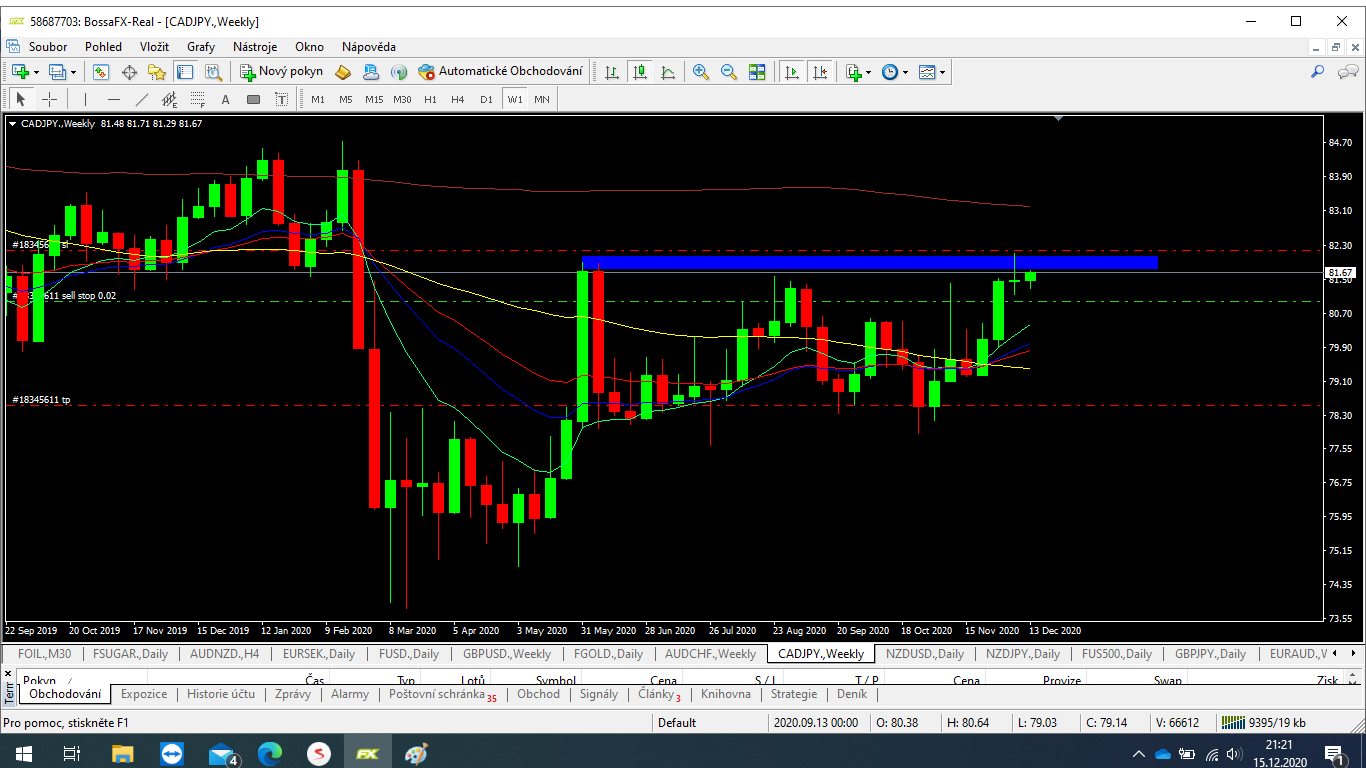
Task: Open the Historie účtu terminal tab
Action: click(221, 694)
